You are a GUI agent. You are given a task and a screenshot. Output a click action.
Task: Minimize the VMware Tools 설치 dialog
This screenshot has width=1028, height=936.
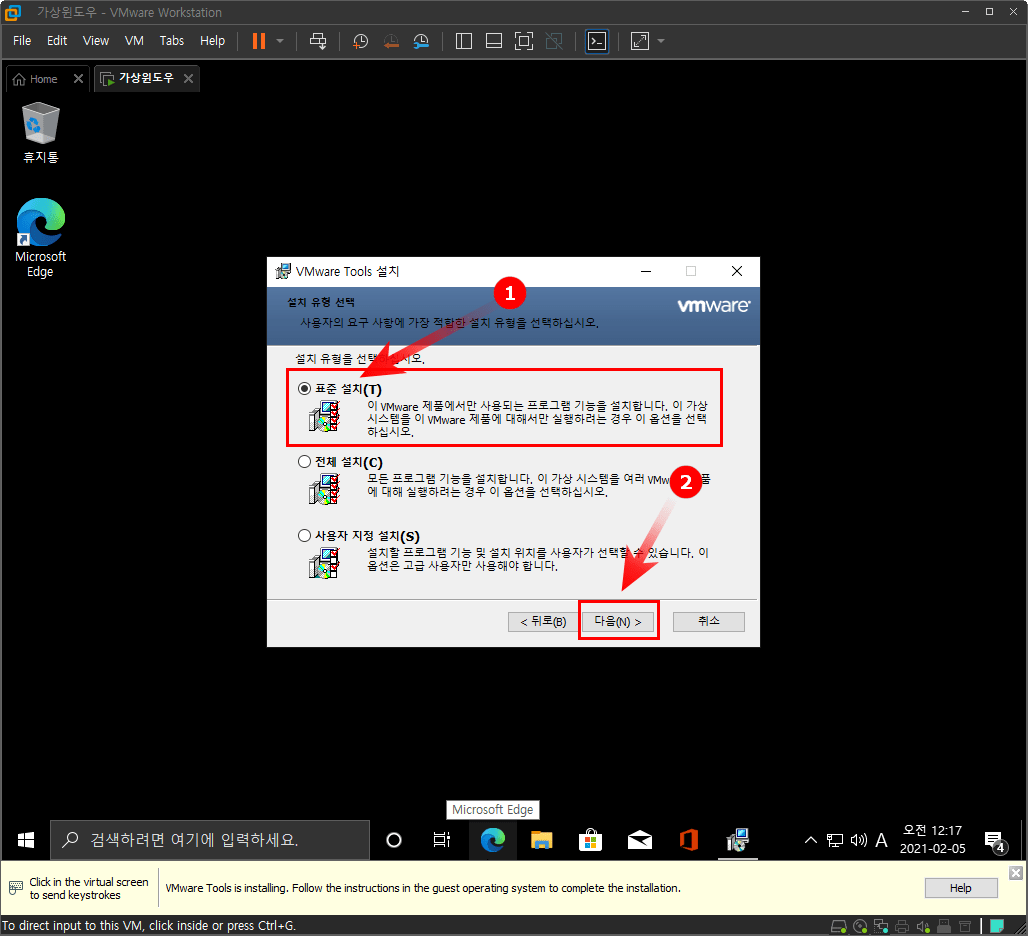[646, 271]
